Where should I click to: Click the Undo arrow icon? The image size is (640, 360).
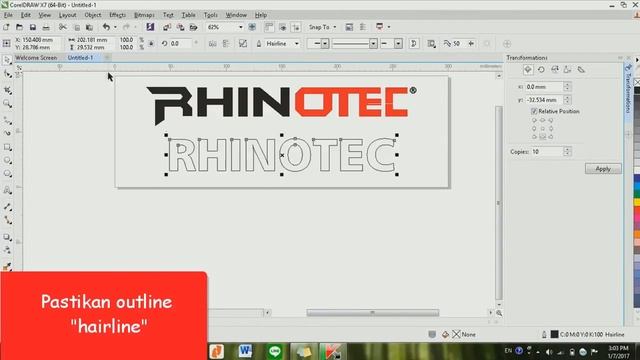coord(106,27)
